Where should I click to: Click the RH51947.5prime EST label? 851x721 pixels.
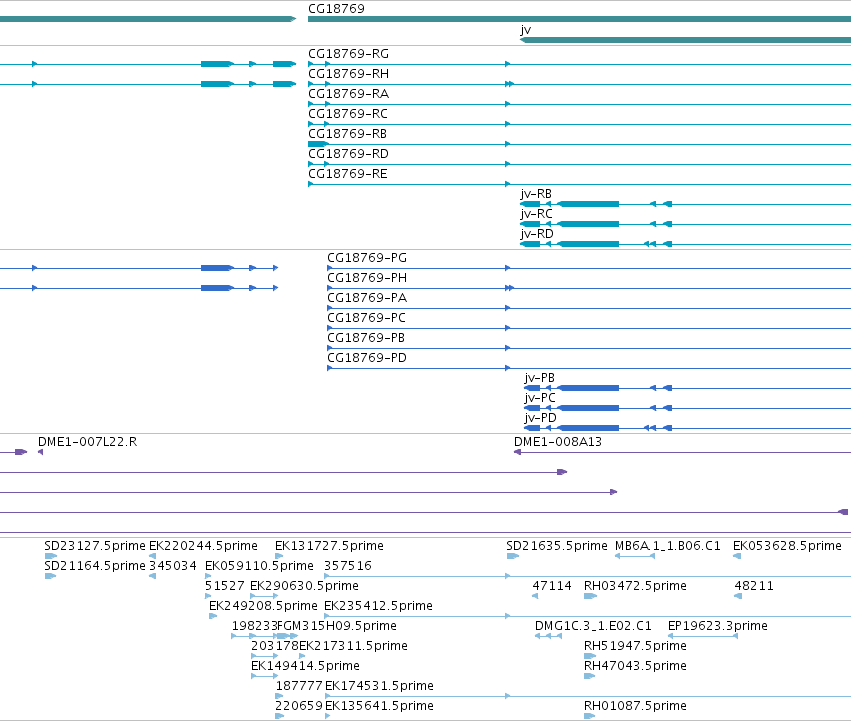[636, 647]
